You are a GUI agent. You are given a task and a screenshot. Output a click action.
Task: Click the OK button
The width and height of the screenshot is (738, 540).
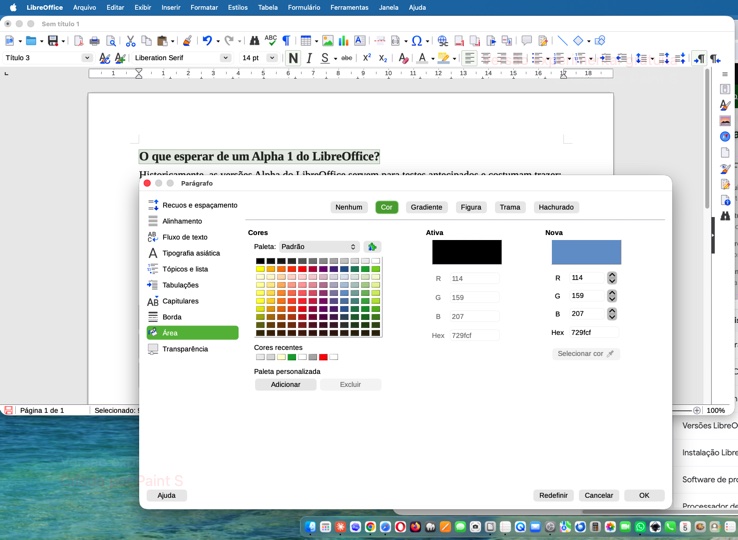pos(644,495)
